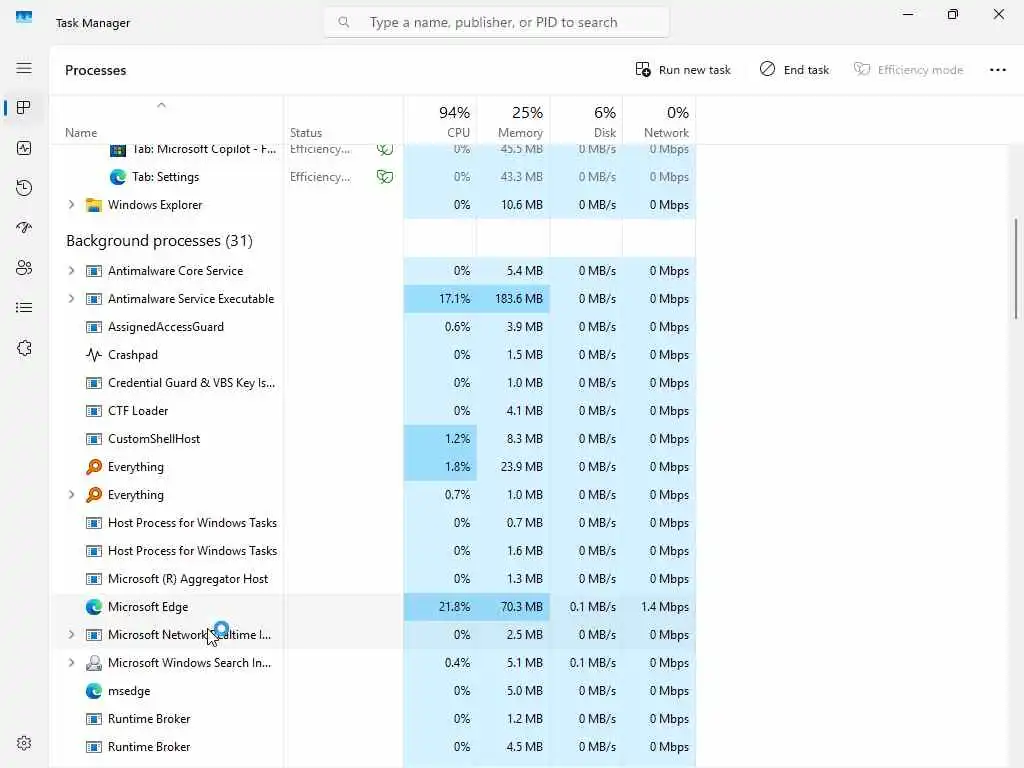The image size is (1024, 768).
Task: Expand the Windows Explorer process
Action: [x=71, y=204]
